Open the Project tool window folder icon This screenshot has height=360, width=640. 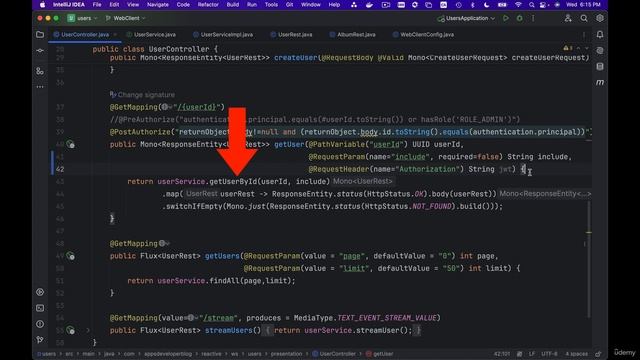click(x=40, y=35)
